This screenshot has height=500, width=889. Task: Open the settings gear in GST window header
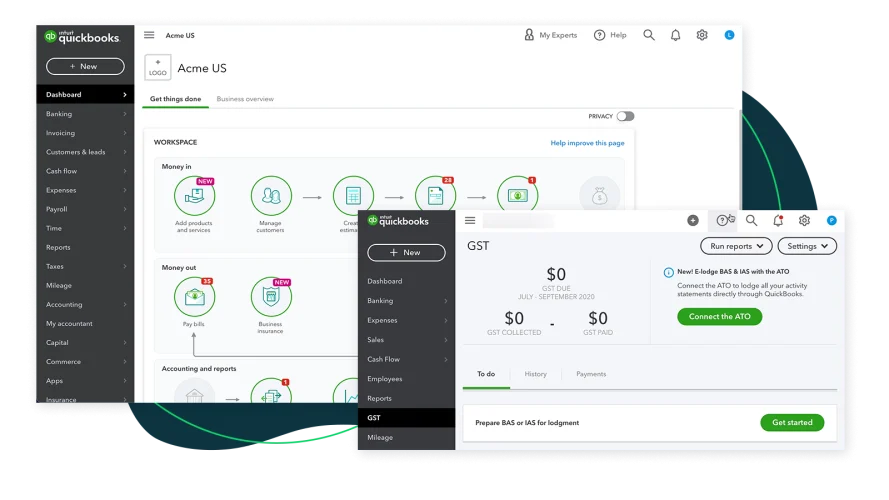(x=804, y=221)
